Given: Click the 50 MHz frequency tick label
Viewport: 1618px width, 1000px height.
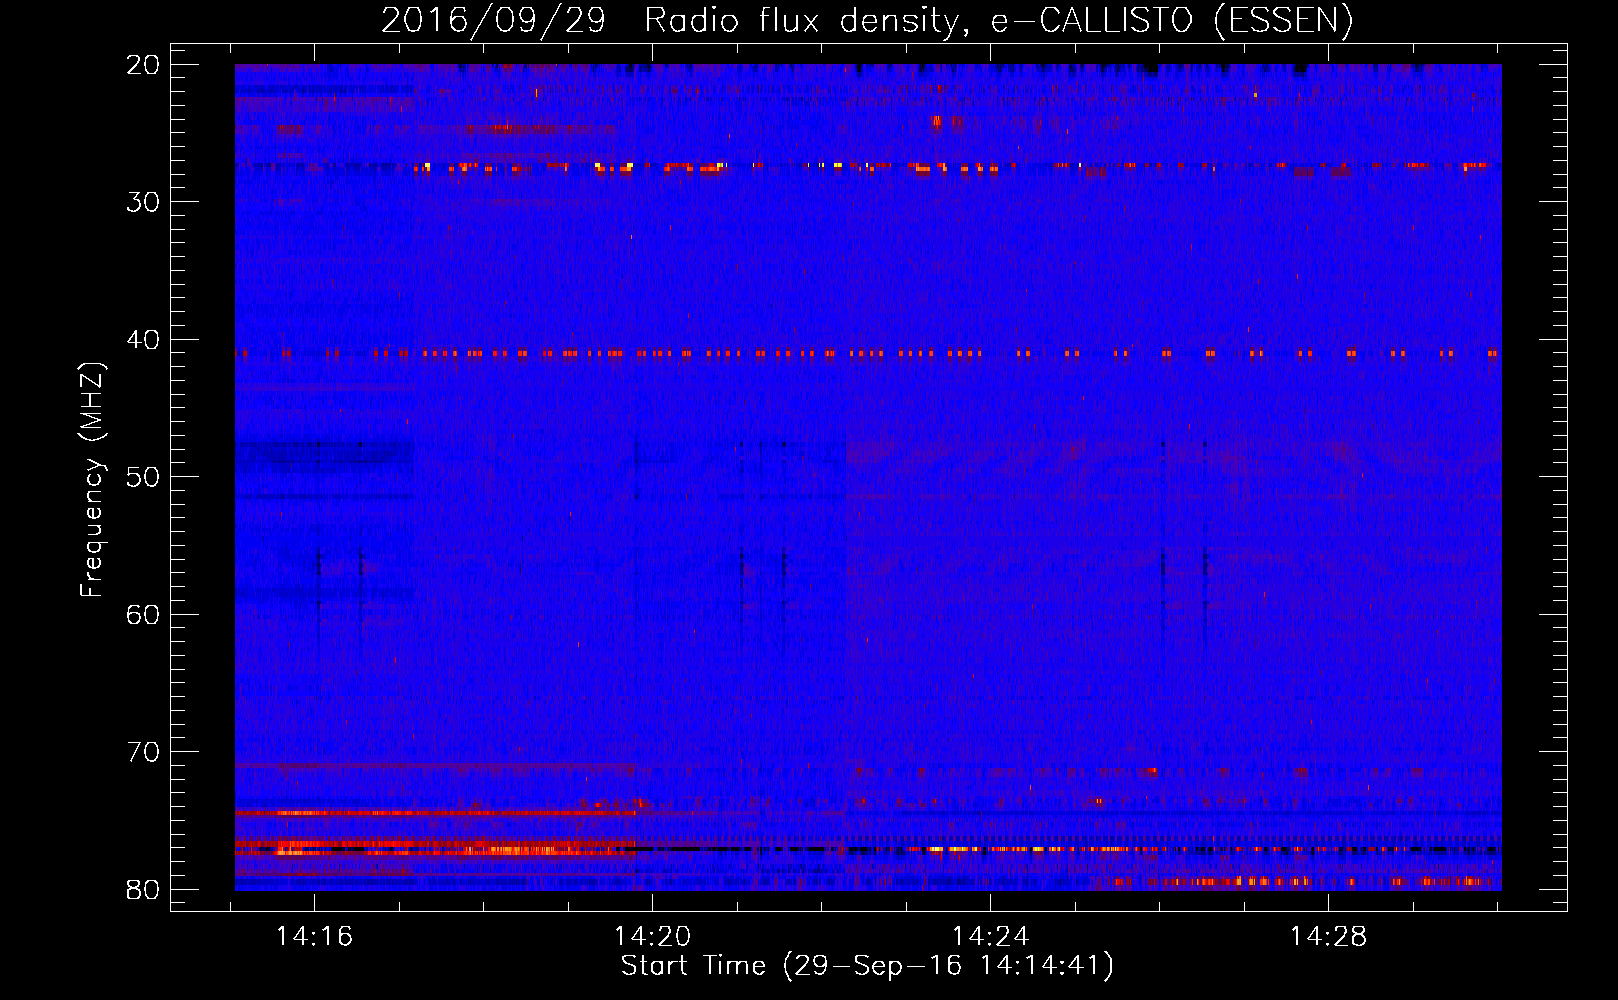Looking at the screenshot, I should pyautogui.click(x=144, y=477).
